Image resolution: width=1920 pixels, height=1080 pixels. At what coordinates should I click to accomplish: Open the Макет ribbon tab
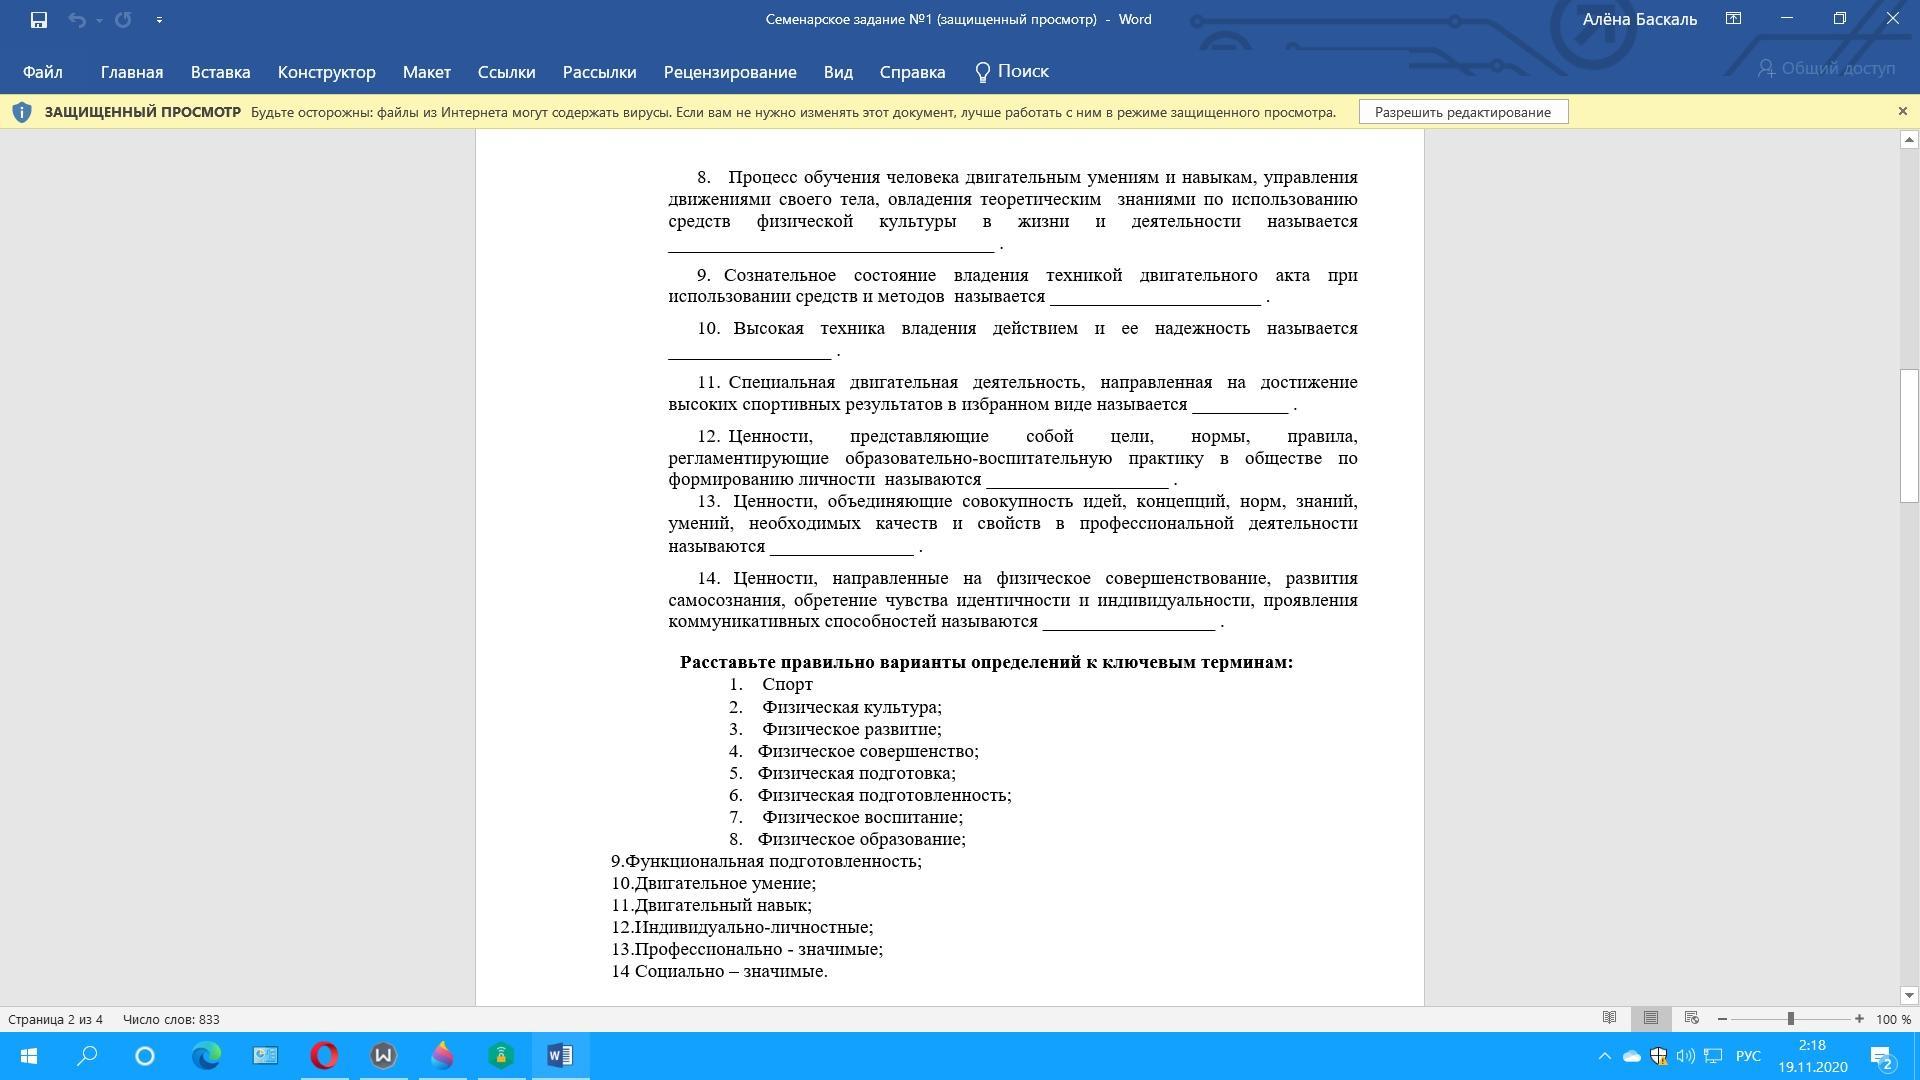426,72
